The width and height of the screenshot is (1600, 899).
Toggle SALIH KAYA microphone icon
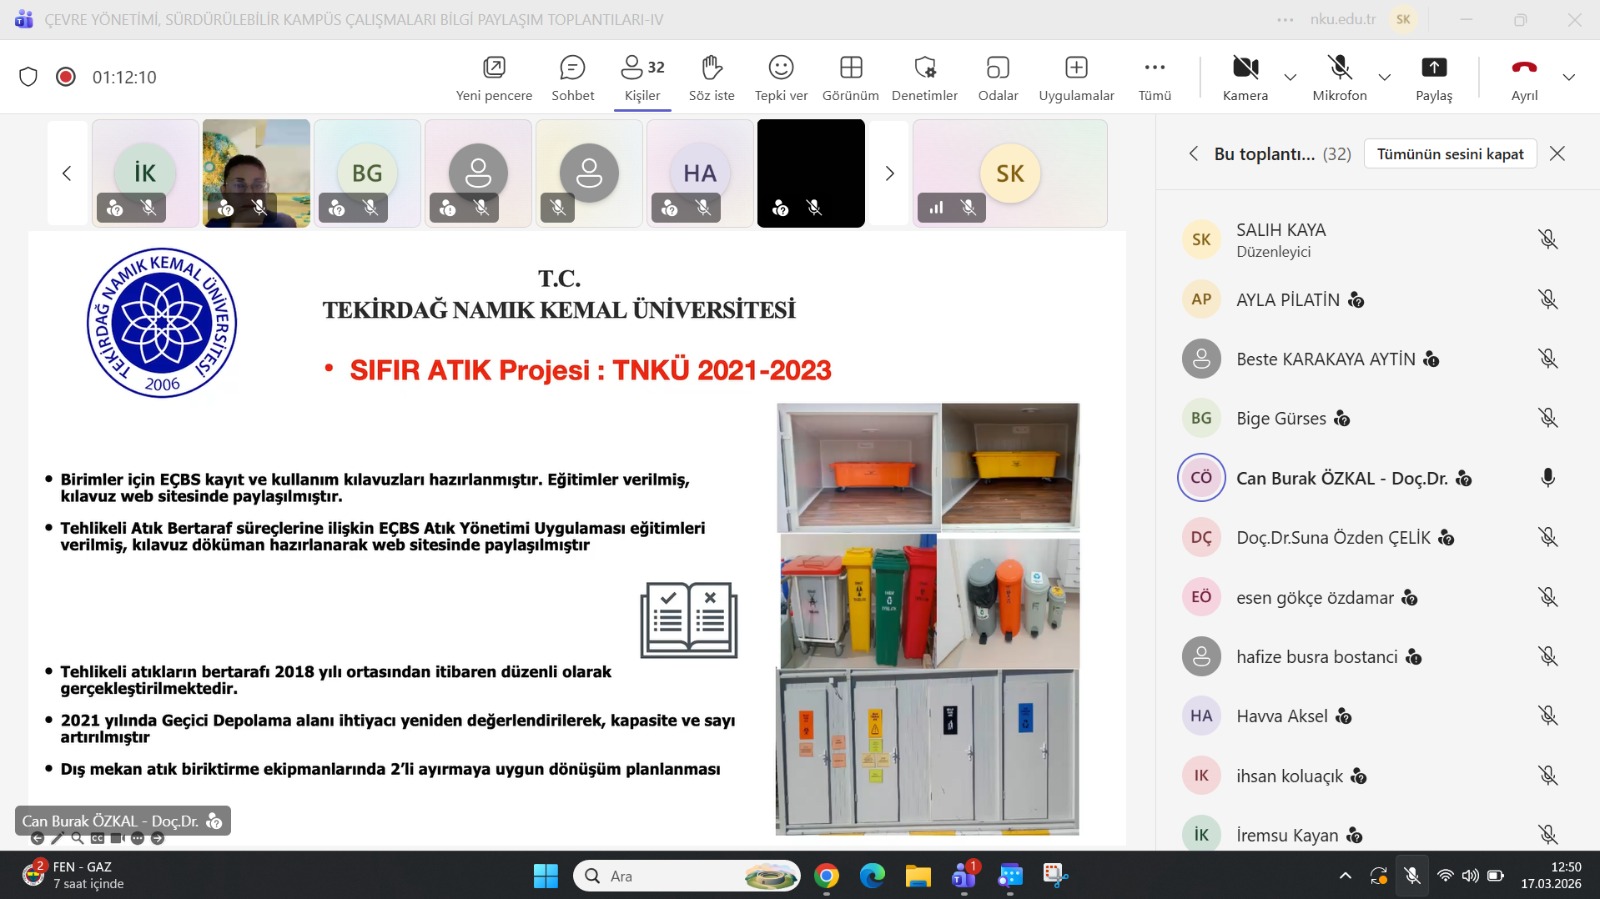click(x=1548, y=239)
